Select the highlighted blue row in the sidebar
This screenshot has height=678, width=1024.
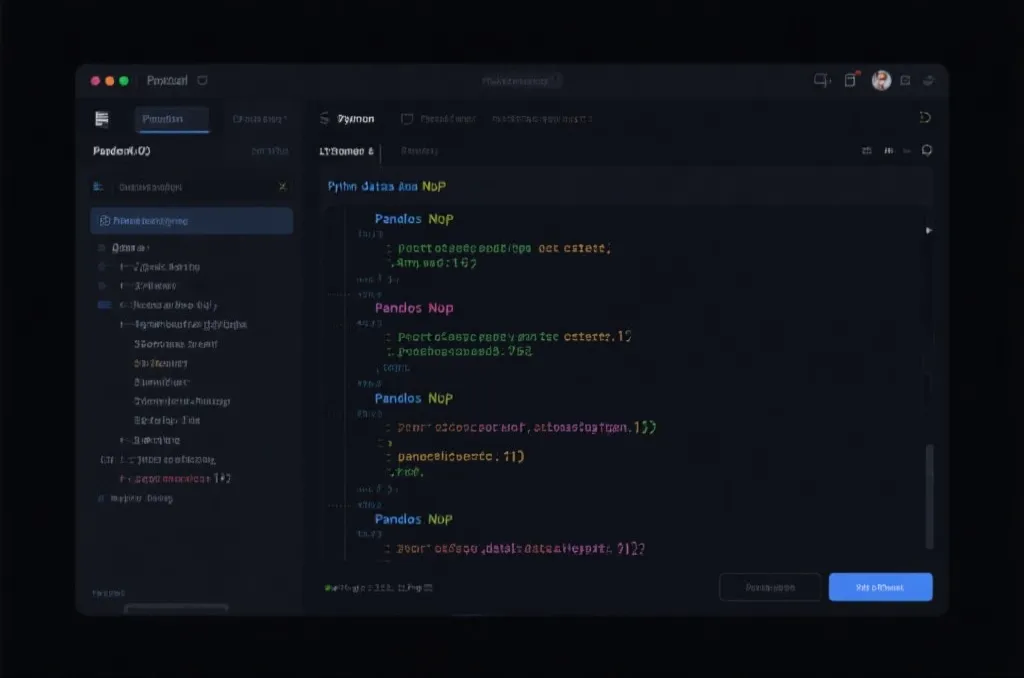click(191, 221)
